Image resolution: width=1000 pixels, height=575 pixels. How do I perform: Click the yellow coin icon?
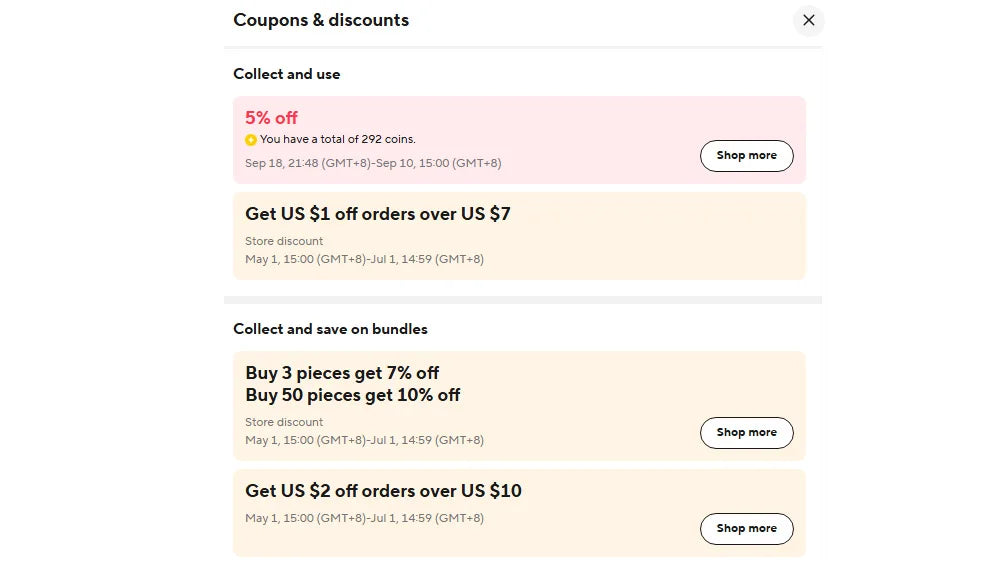251,140
